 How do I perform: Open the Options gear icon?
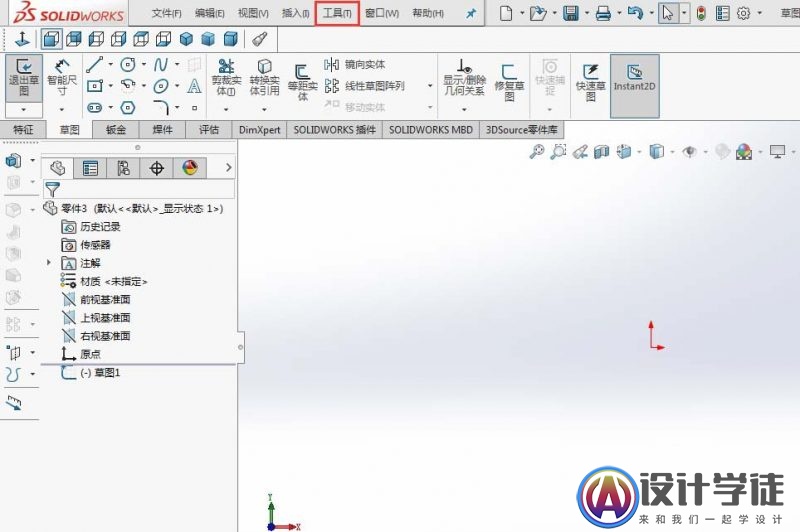coord(743,13)
